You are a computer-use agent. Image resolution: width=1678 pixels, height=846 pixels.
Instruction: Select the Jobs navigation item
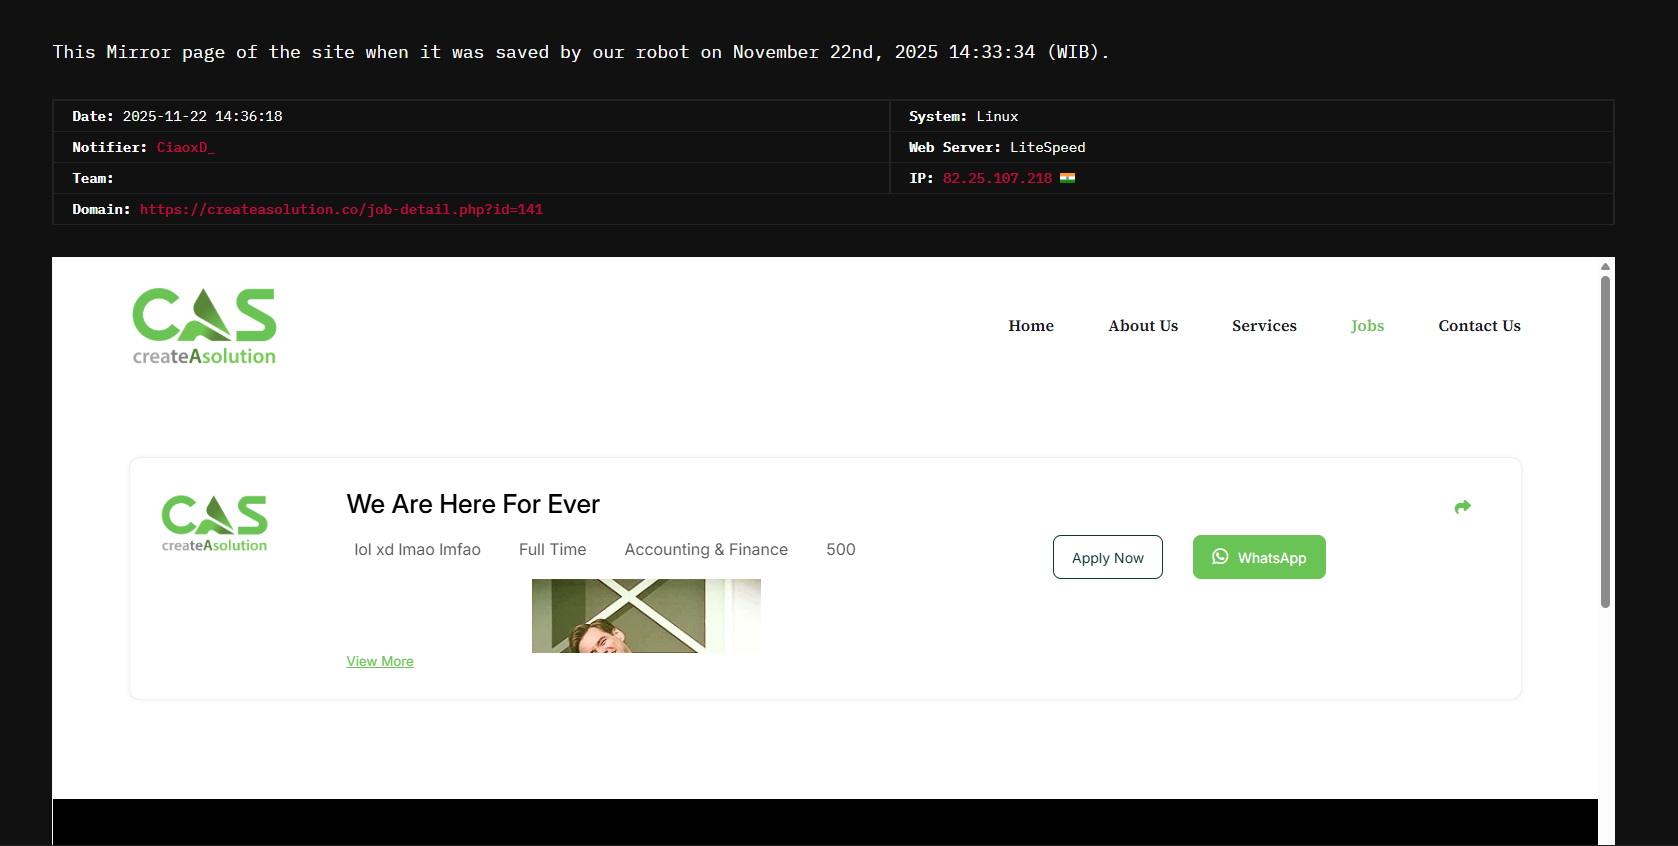point(1366,326)
